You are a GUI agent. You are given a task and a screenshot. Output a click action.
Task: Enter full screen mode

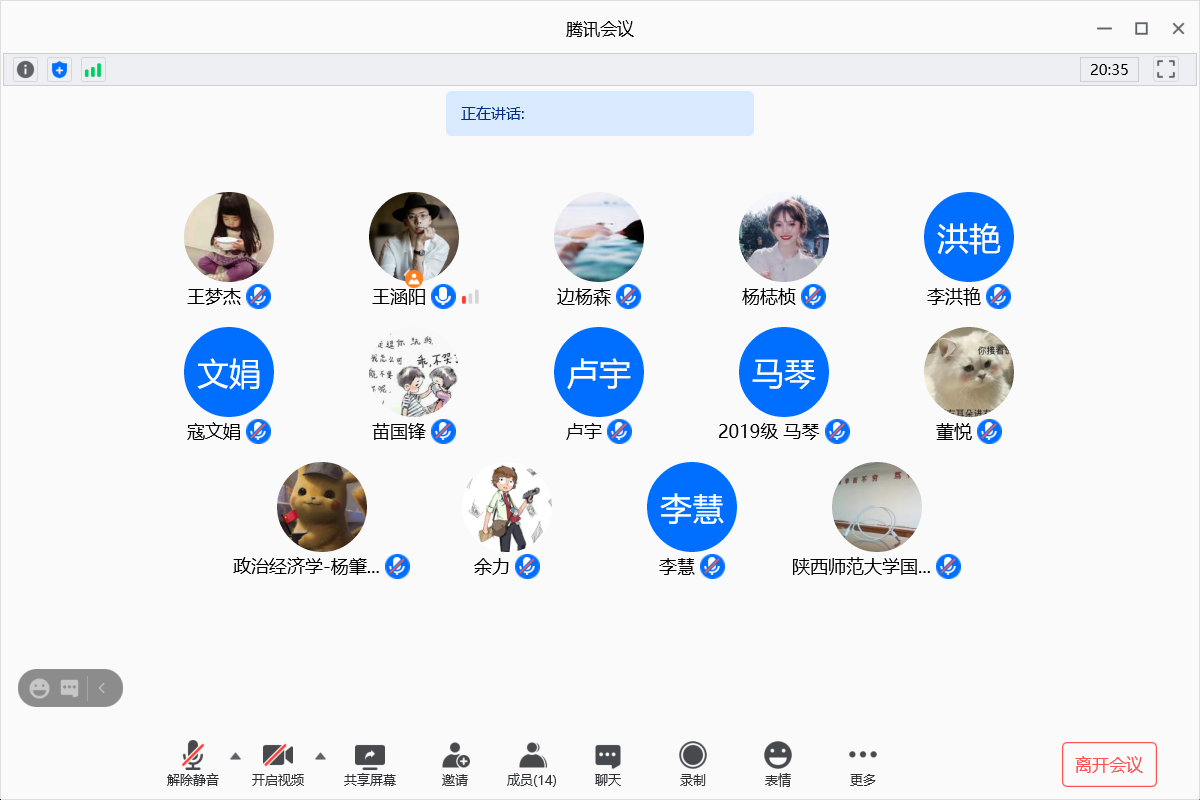(x=1165, y=69)
